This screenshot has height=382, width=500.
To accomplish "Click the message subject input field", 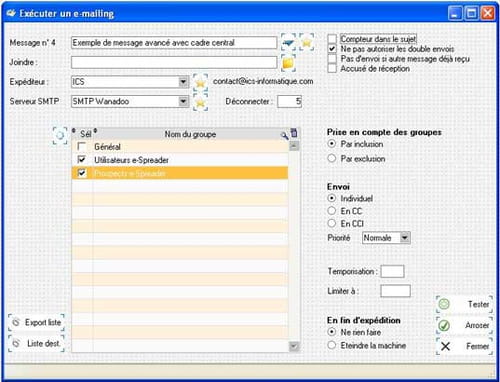I will point(174,43).
